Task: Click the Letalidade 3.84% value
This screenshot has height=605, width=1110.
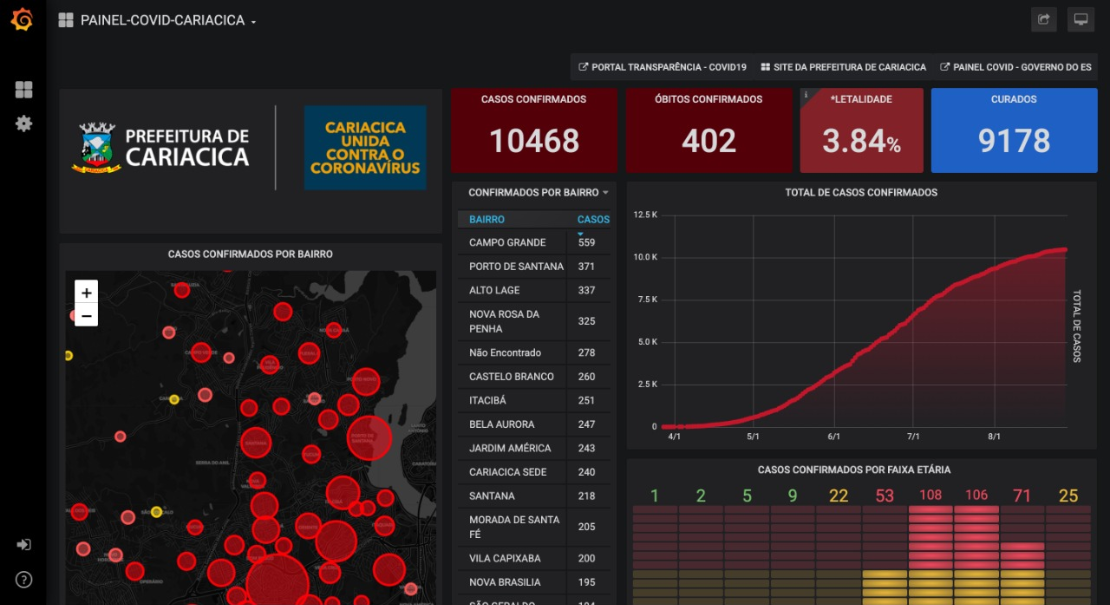Action: [862, 142]
